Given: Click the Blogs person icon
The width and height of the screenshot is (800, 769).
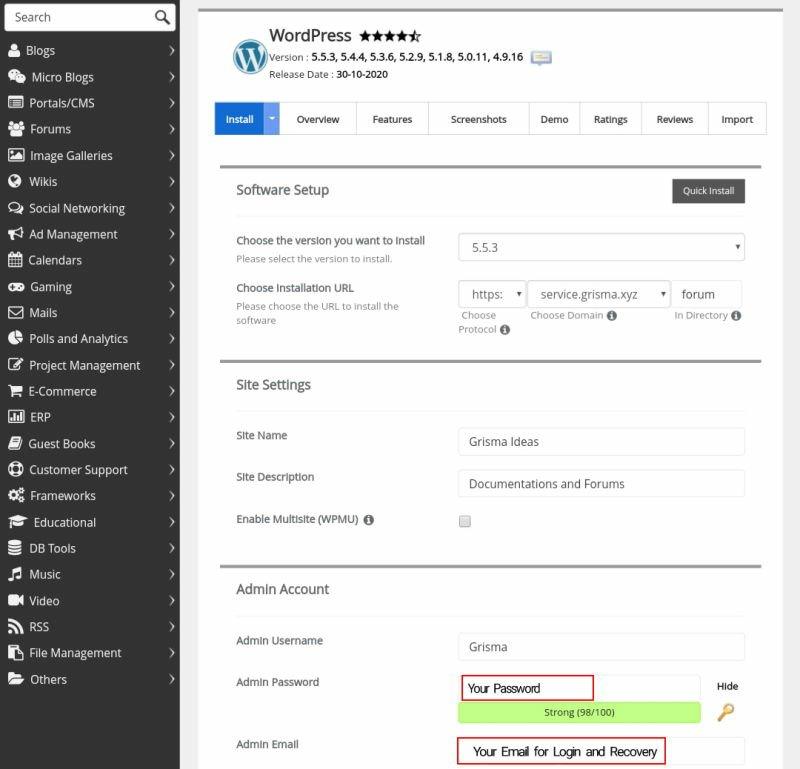Looking at the screenshot, I should [14, 50].
